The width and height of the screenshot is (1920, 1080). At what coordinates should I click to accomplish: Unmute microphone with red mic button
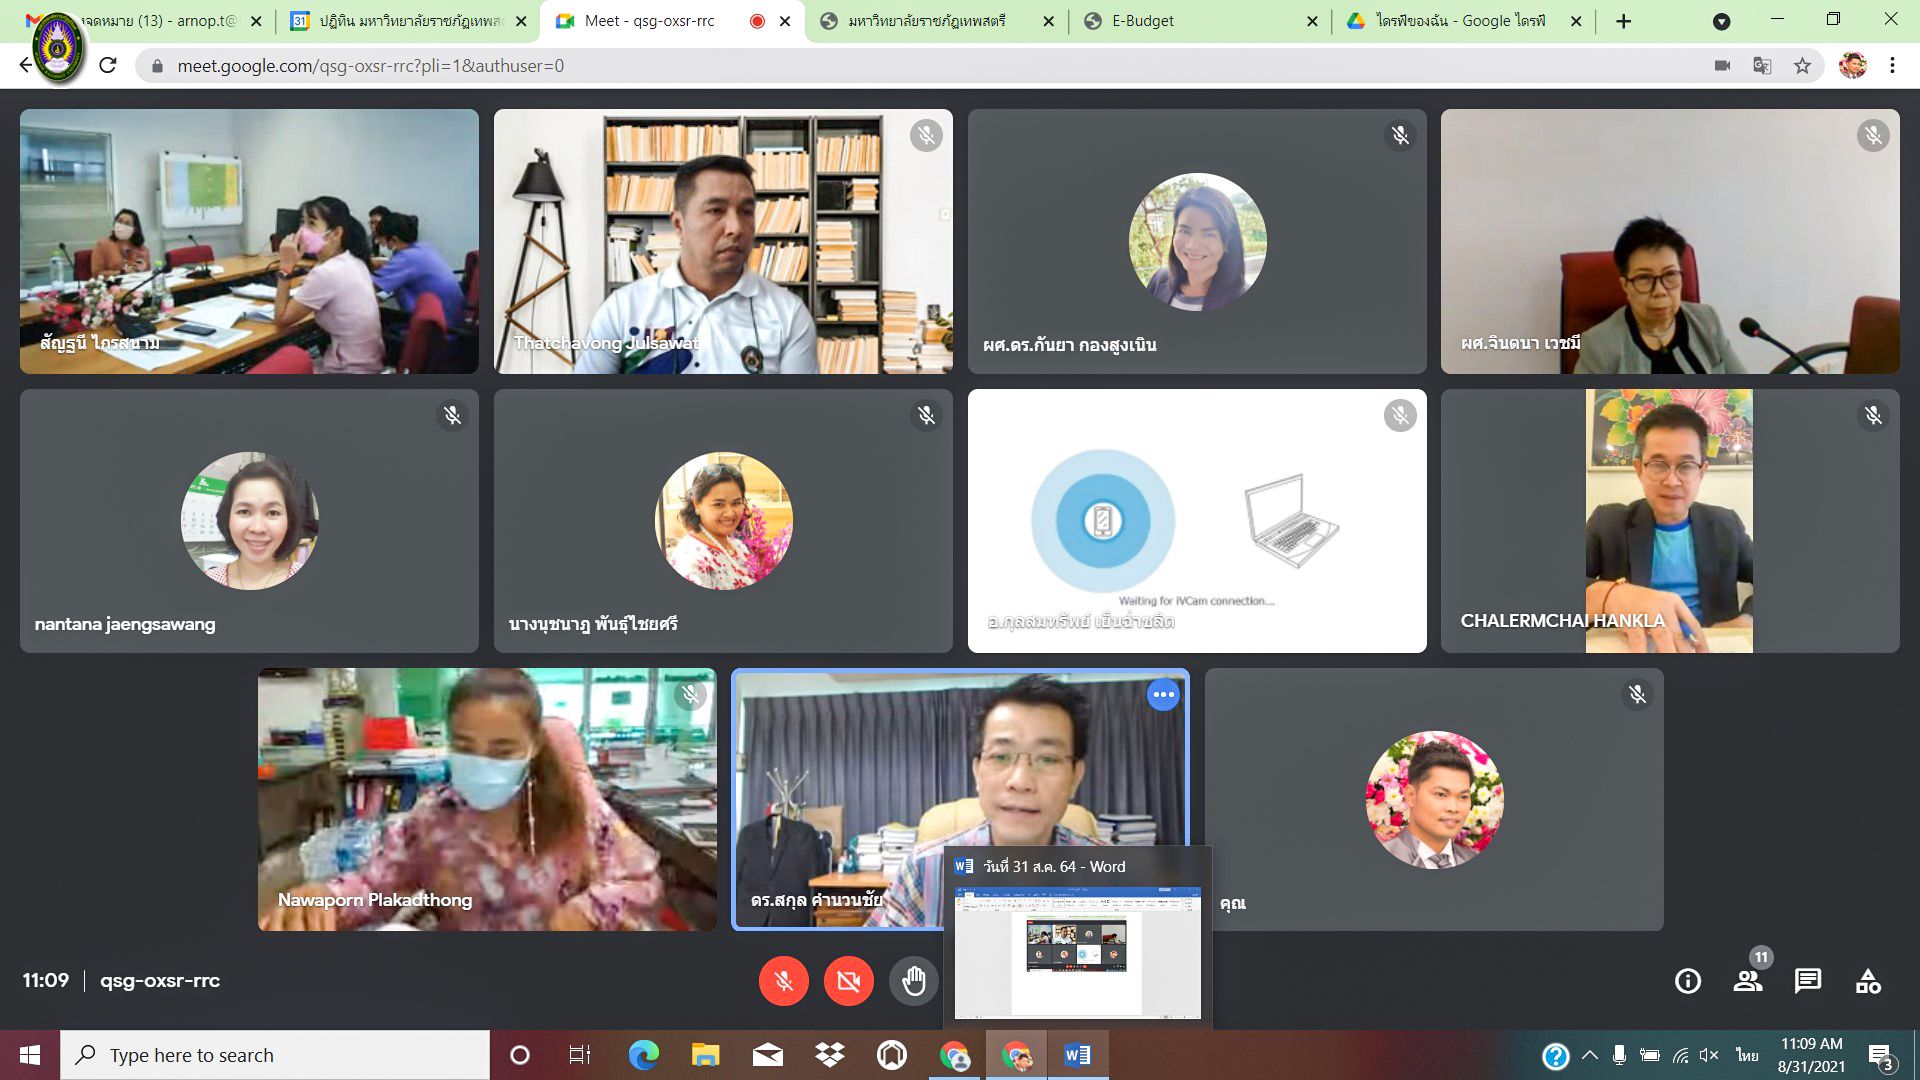click(x=783, y=981)
